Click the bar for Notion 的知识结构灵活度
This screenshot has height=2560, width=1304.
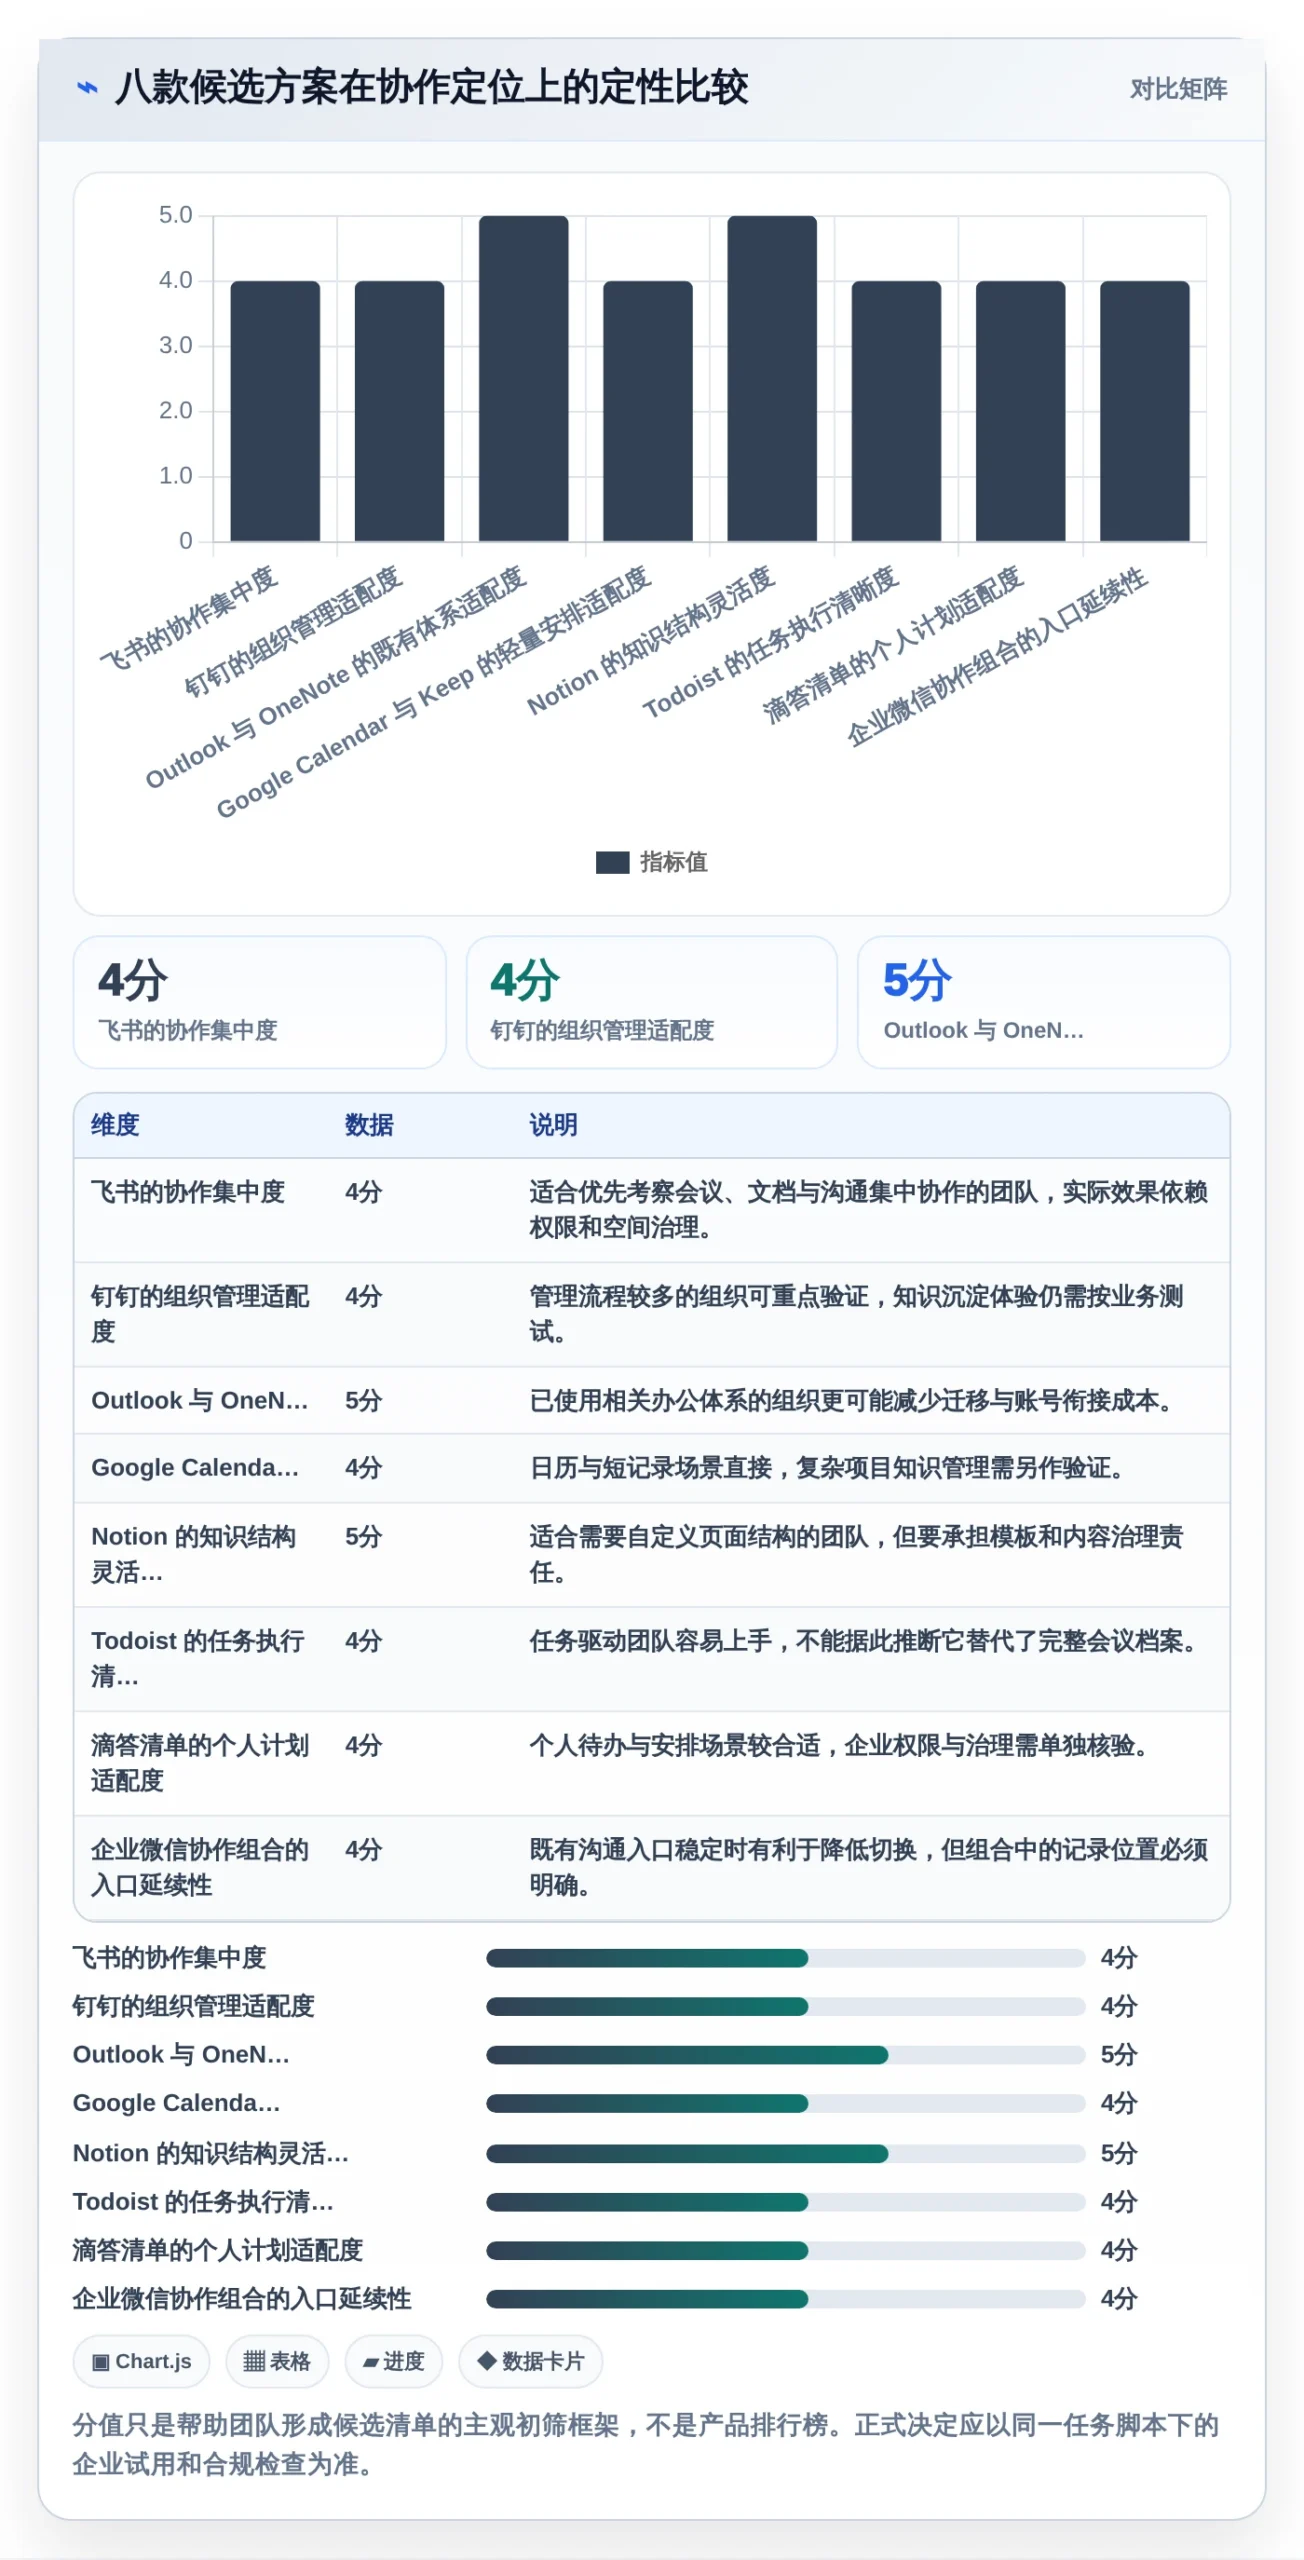[x=772, y=378]
